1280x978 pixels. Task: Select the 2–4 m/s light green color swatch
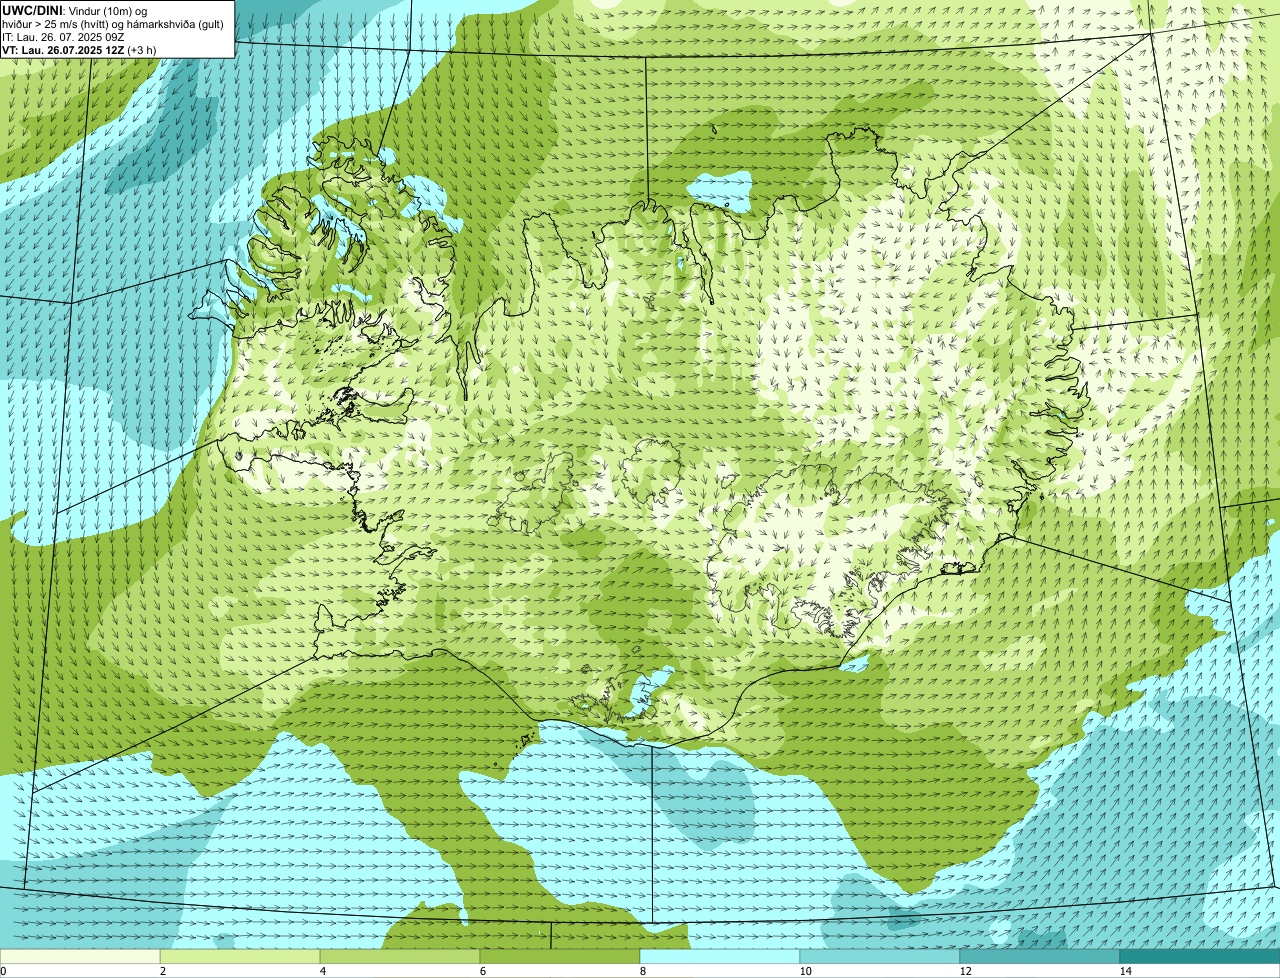[240, 956]
